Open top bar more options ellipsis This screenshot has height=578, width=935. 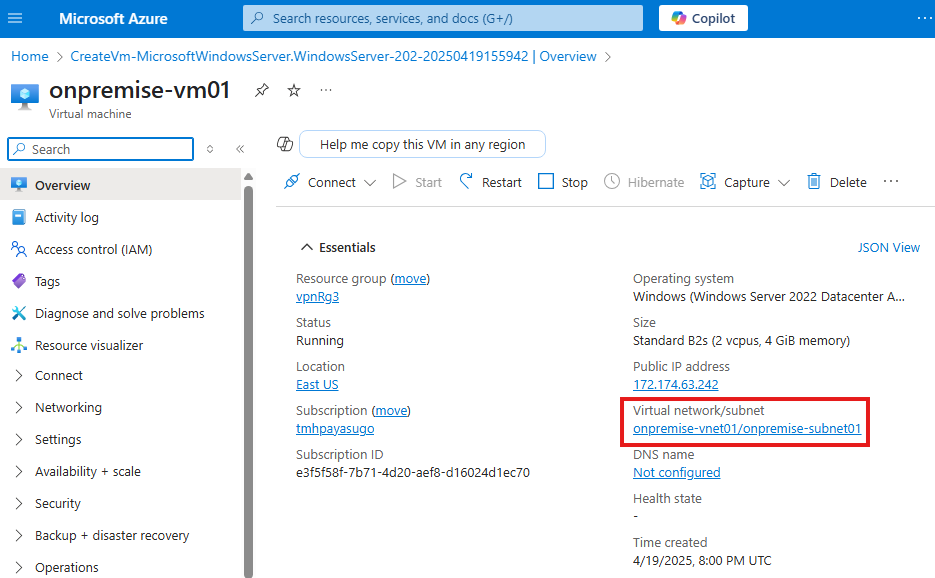(924, 18)
